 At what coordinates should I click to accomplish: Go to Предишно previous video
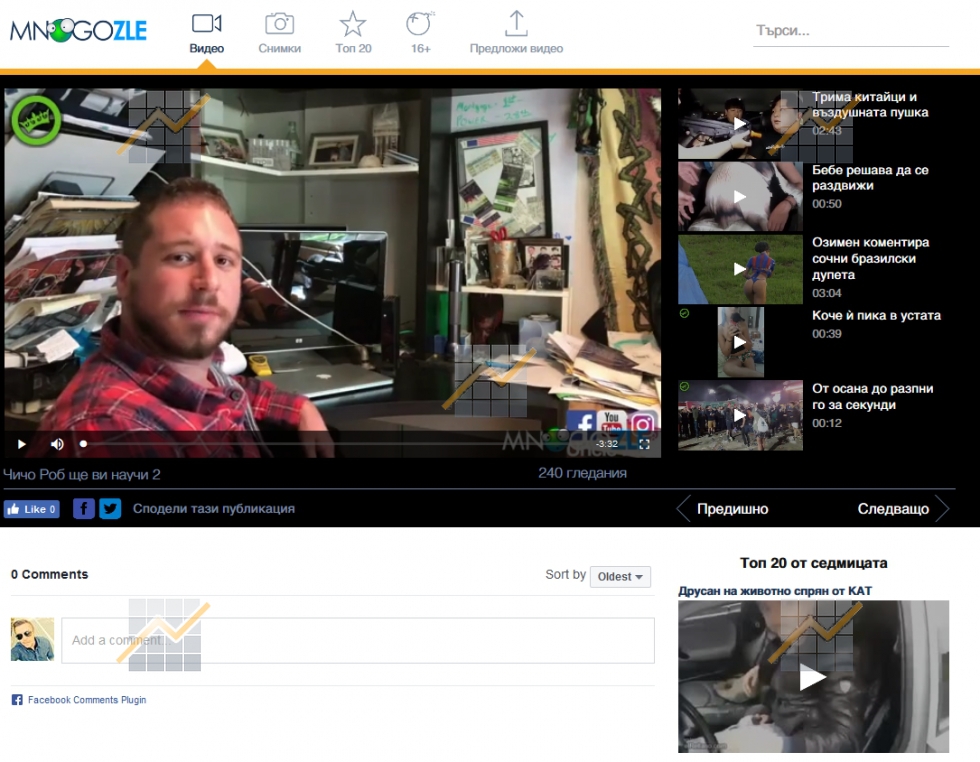click(722, 509)
